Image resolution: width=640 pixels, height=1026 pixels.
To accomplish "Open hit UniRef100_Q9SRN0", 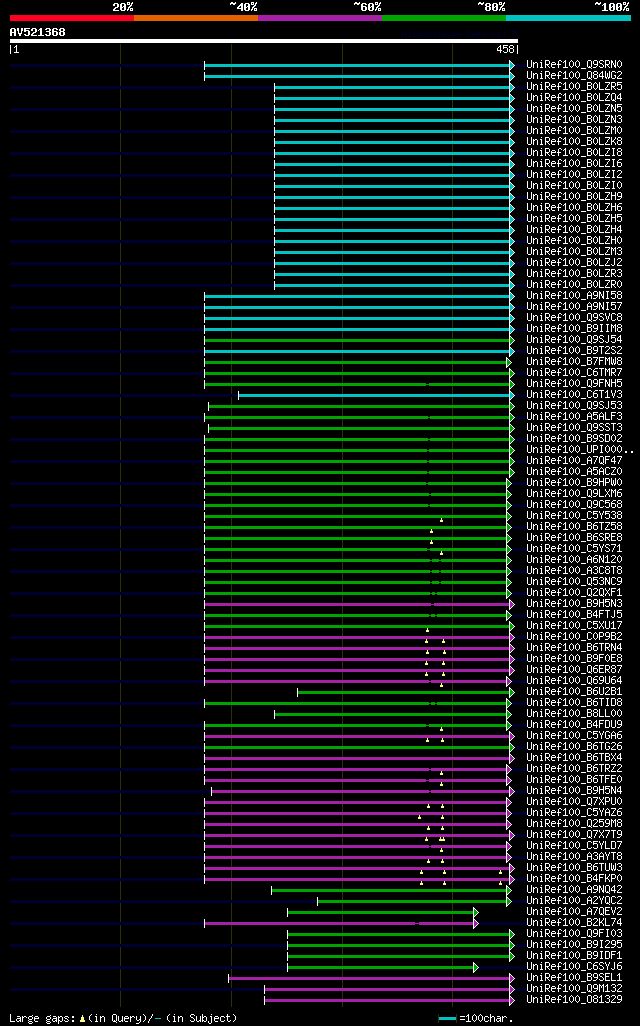I will [575, 65].
